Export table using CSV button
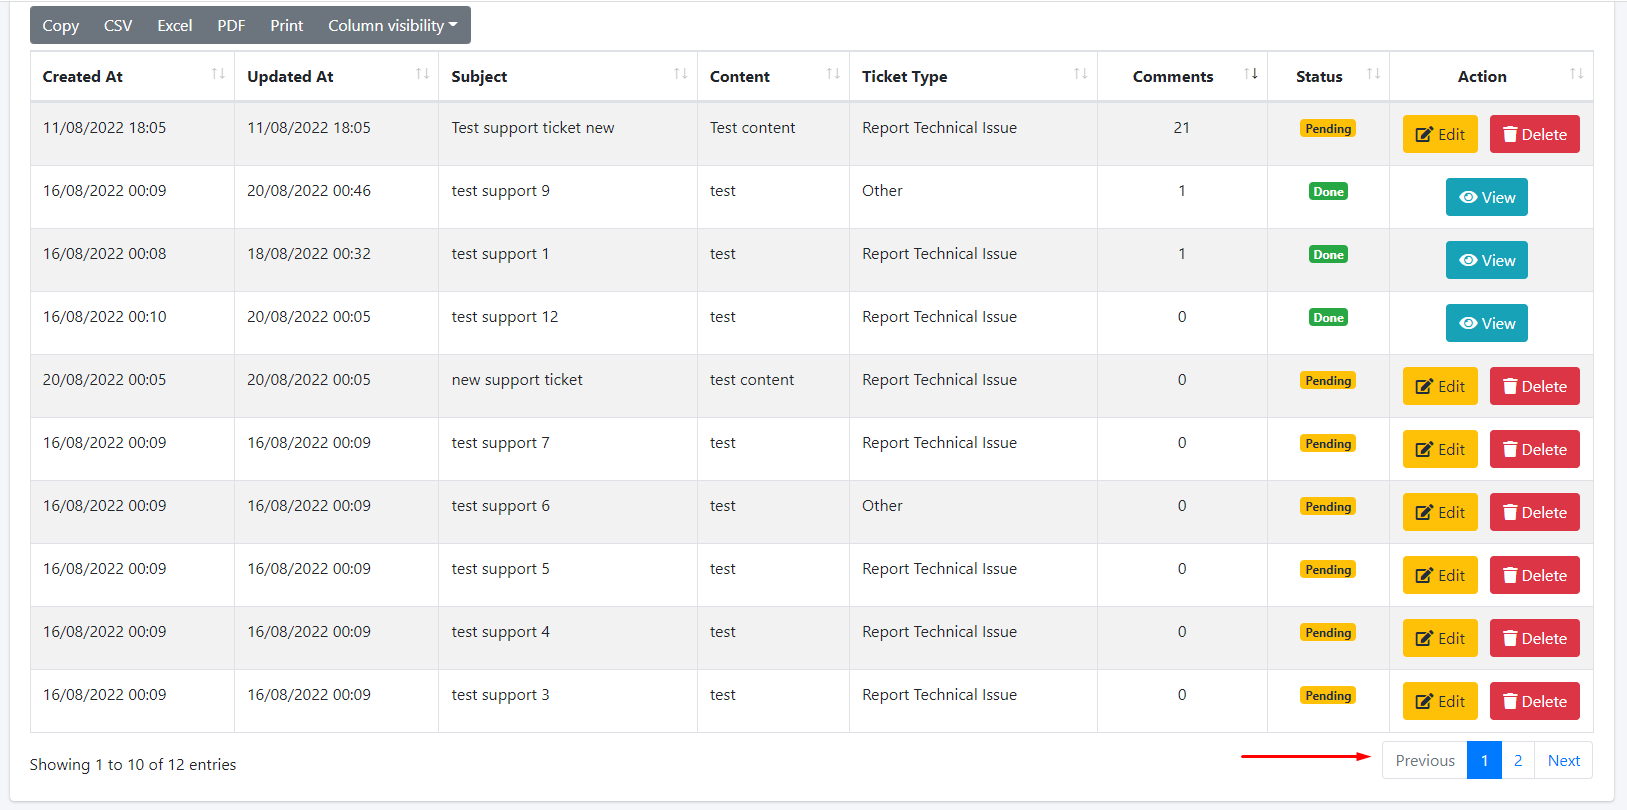The height and width of the screenshot is (810, 1627). tap(118, 26)
